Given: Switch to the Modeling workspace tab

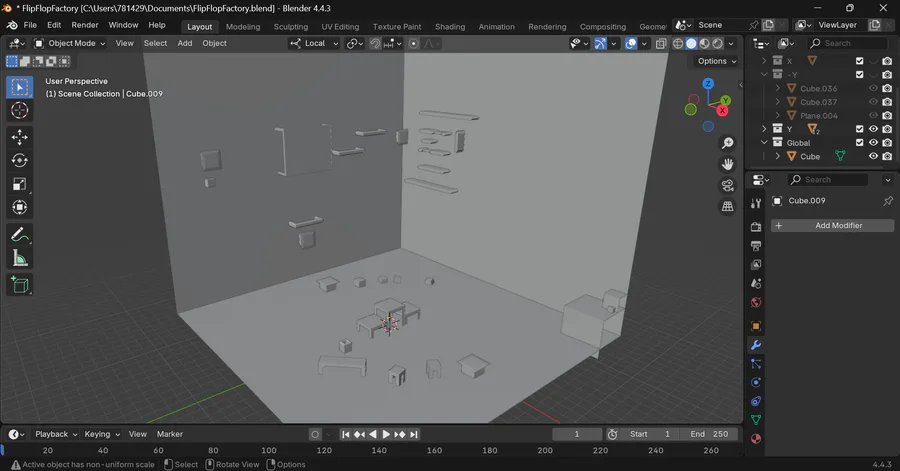Looking at the screenshot, I should pos(243,26).
